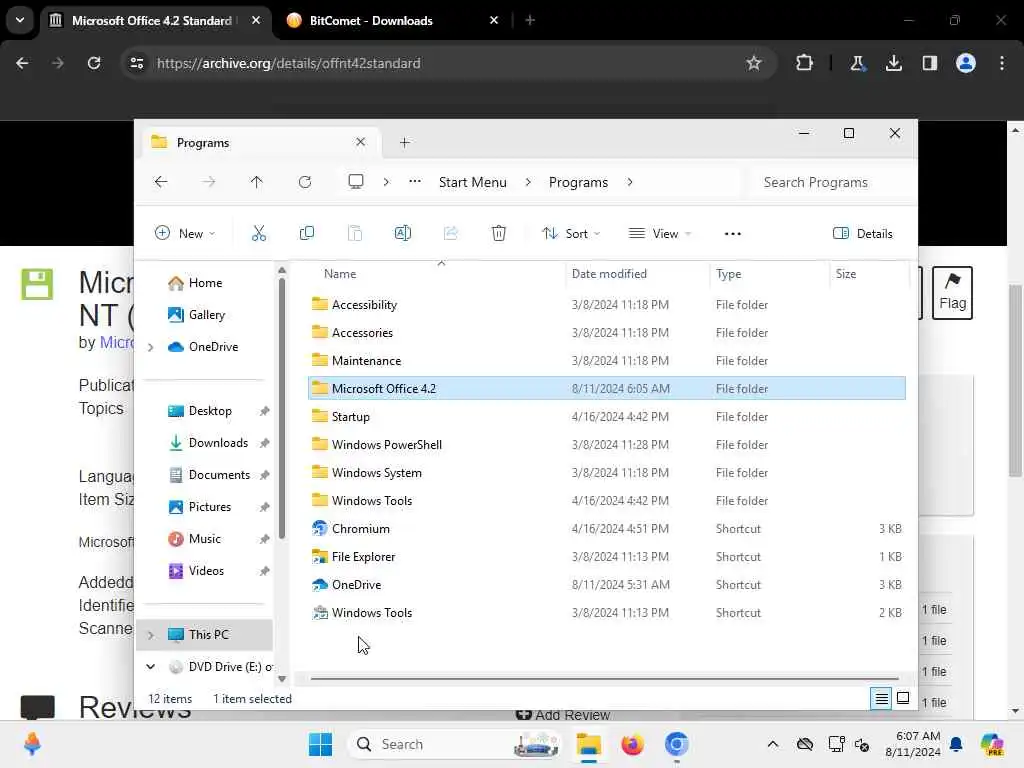Sort by Type column header
Image resolution: width=1024 pixels, height=768 pixels.
769,274
